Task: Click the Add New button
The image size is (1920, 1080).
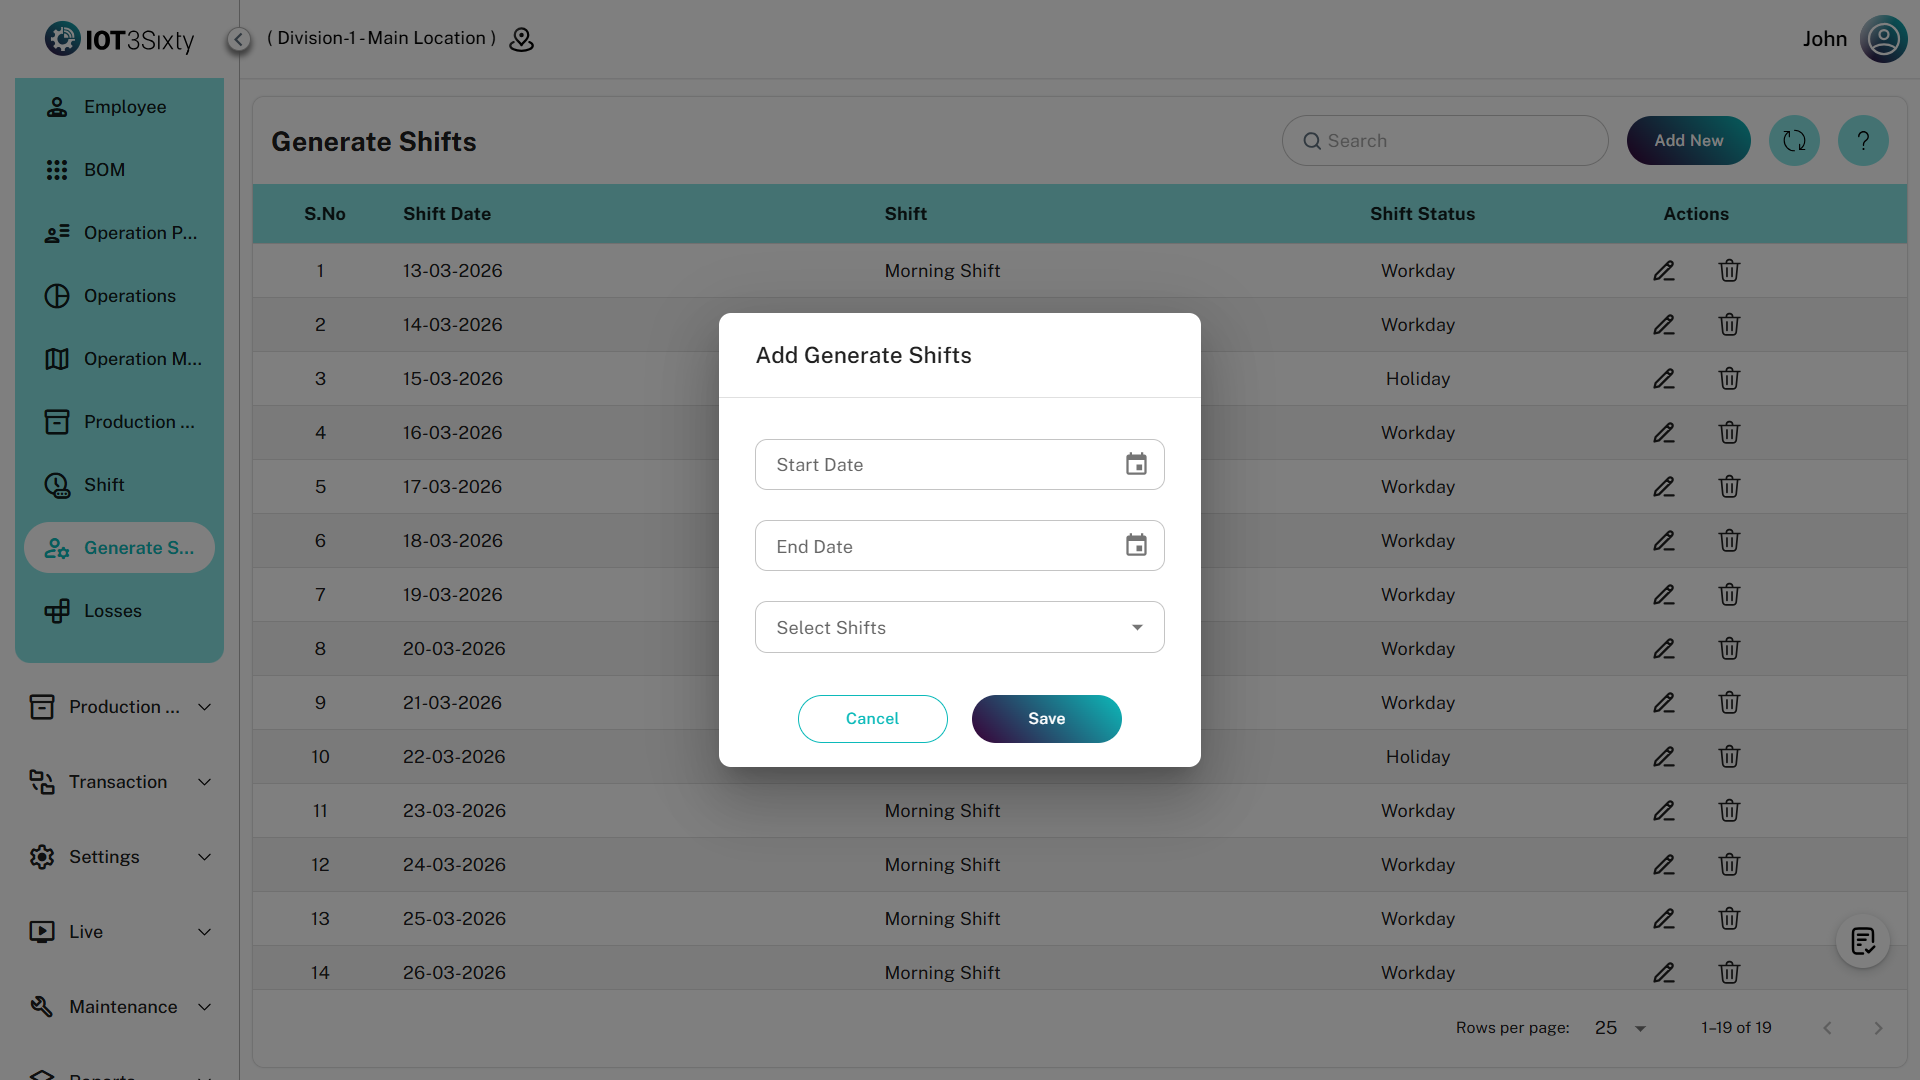Action: click(x=1688, y=141)
